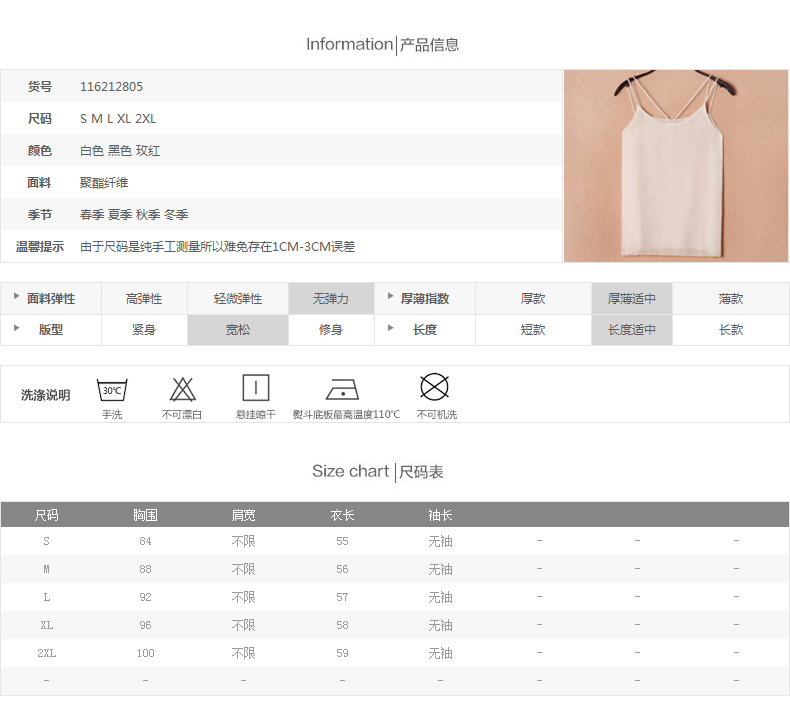
Task: Click the 衣长 column header
Action: 343,515
